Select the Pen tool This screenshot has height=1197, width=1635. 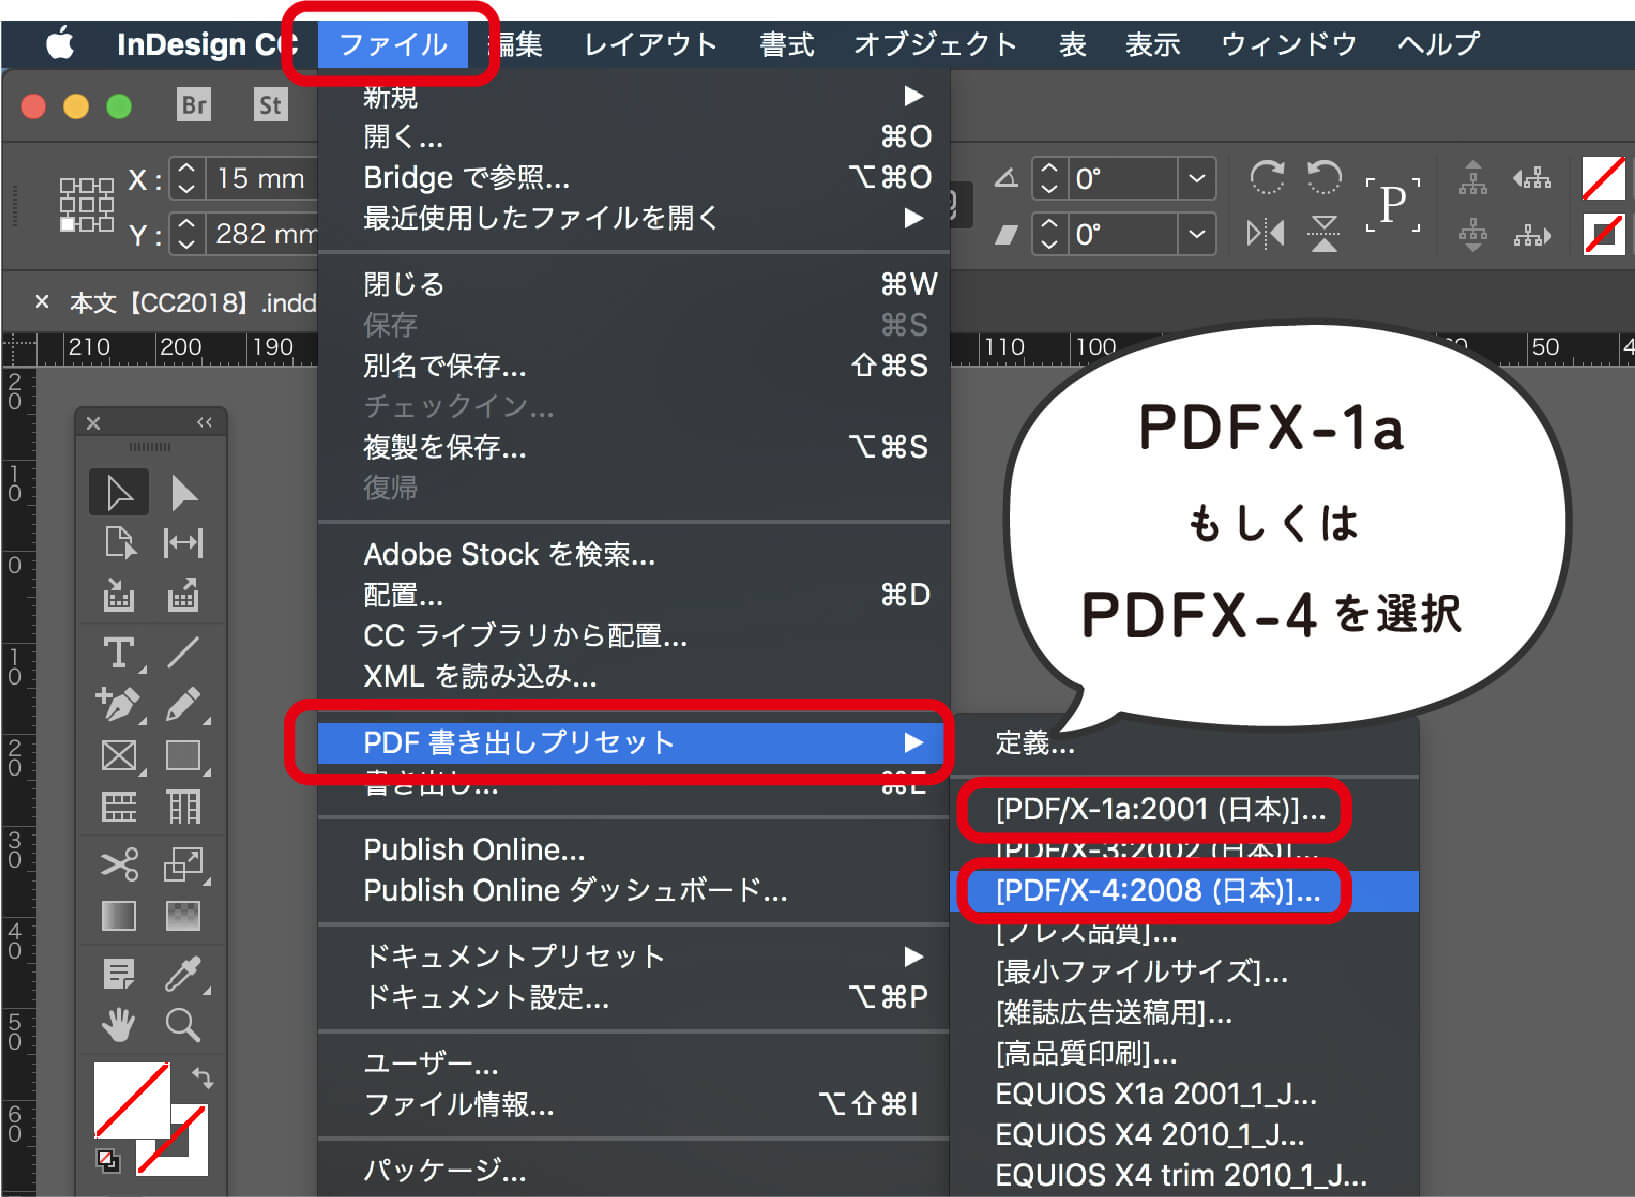(119, 704)
